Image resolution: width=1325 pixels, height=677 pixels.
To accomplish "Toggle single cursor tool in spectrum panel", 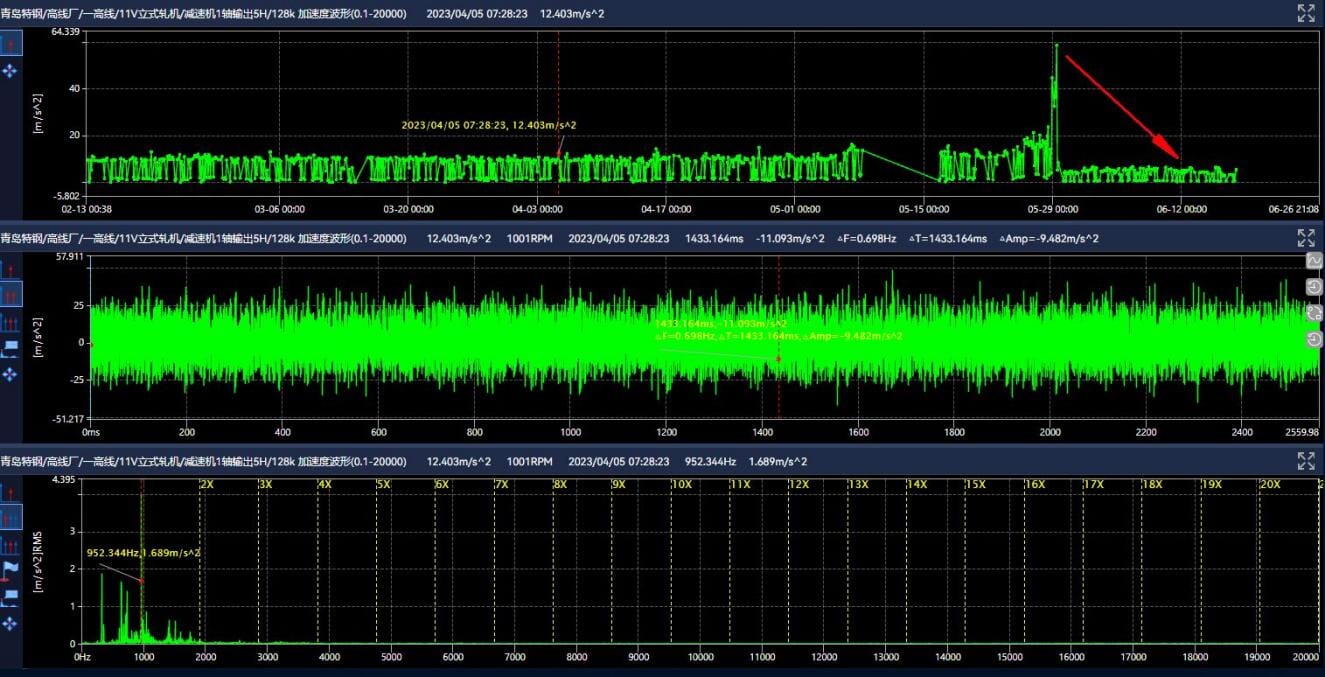I will click(10, 493).
